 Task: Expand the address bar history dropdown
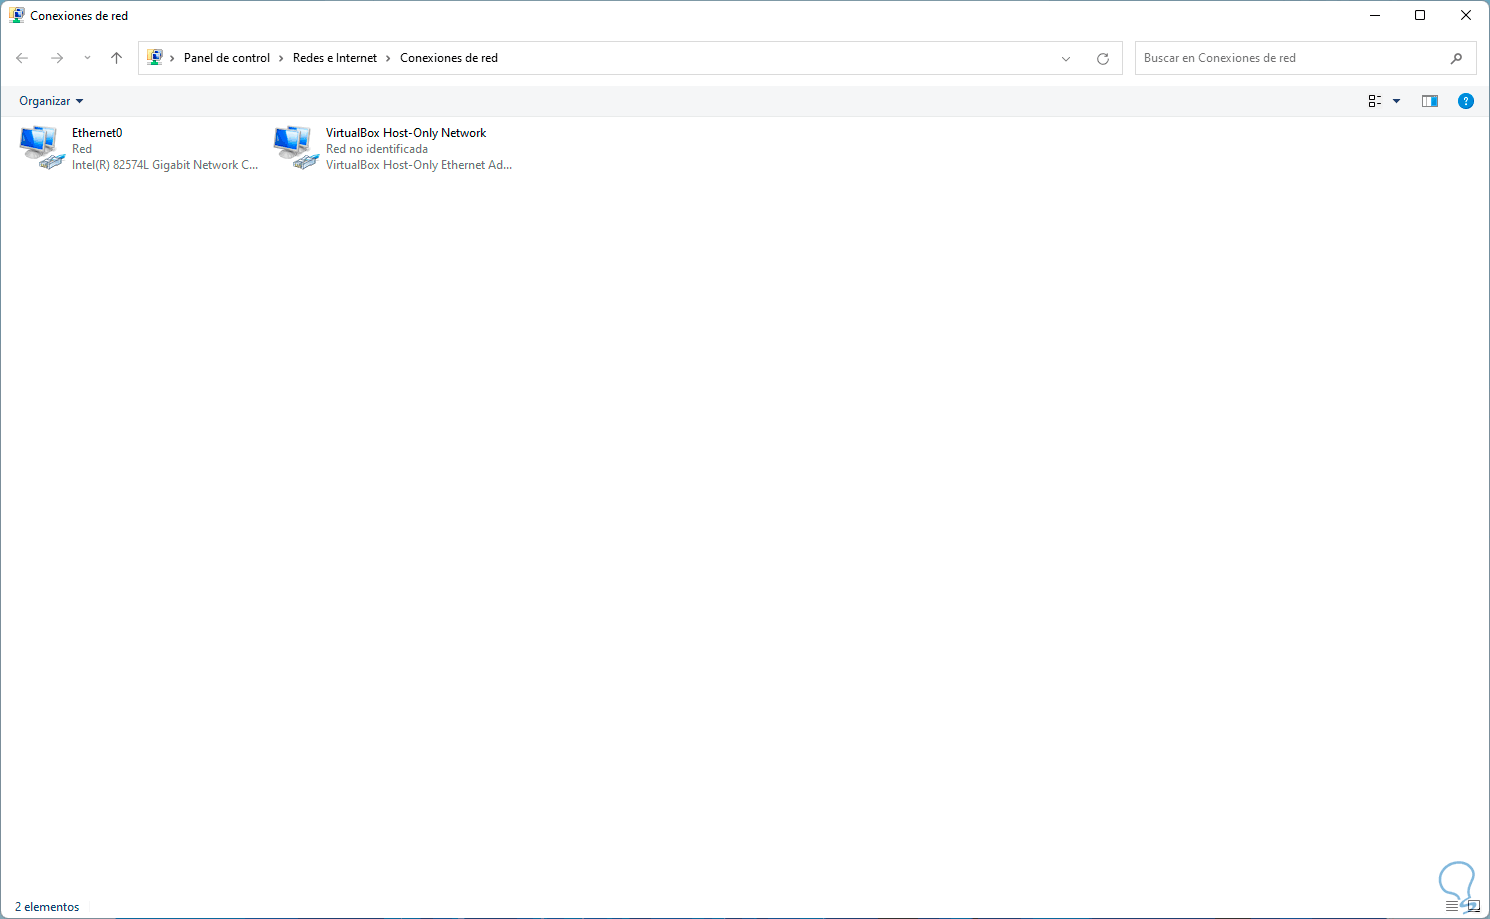tap(1066, 58)
